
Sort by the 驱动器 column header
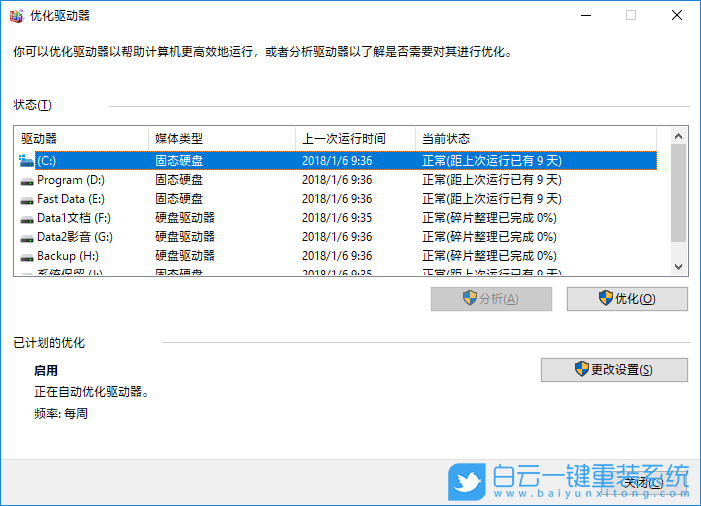tap(81, 139)
